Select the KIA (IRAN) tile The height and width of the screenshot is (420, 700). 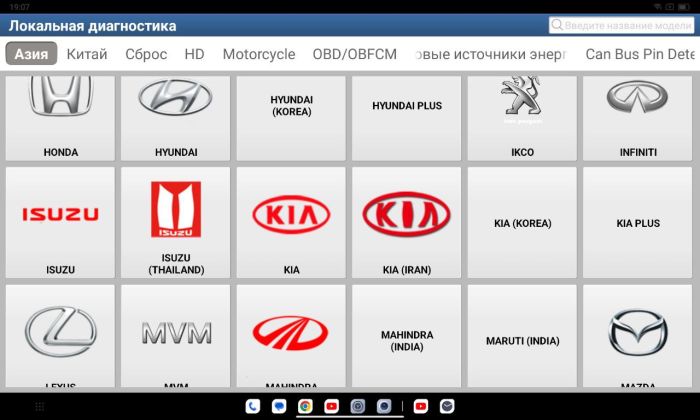[406, 222]
